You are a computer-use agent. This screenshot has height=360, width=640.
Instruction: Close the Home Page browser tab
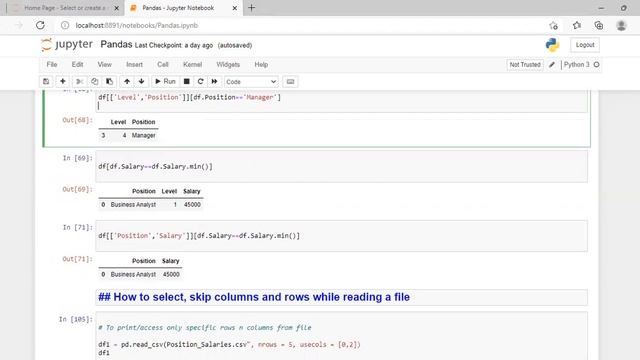click(116, 8)
